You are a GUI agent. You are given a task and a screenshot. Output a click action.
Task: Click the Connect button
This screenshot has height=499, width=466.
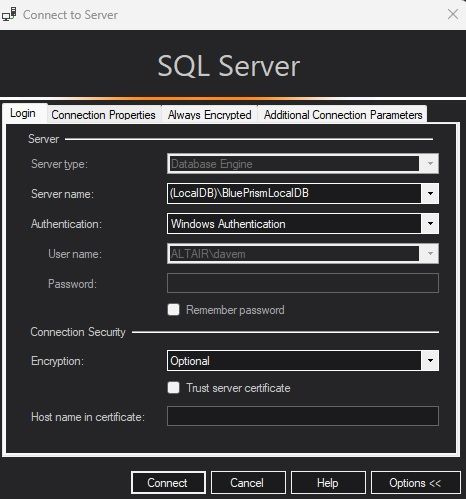[168, 483]
